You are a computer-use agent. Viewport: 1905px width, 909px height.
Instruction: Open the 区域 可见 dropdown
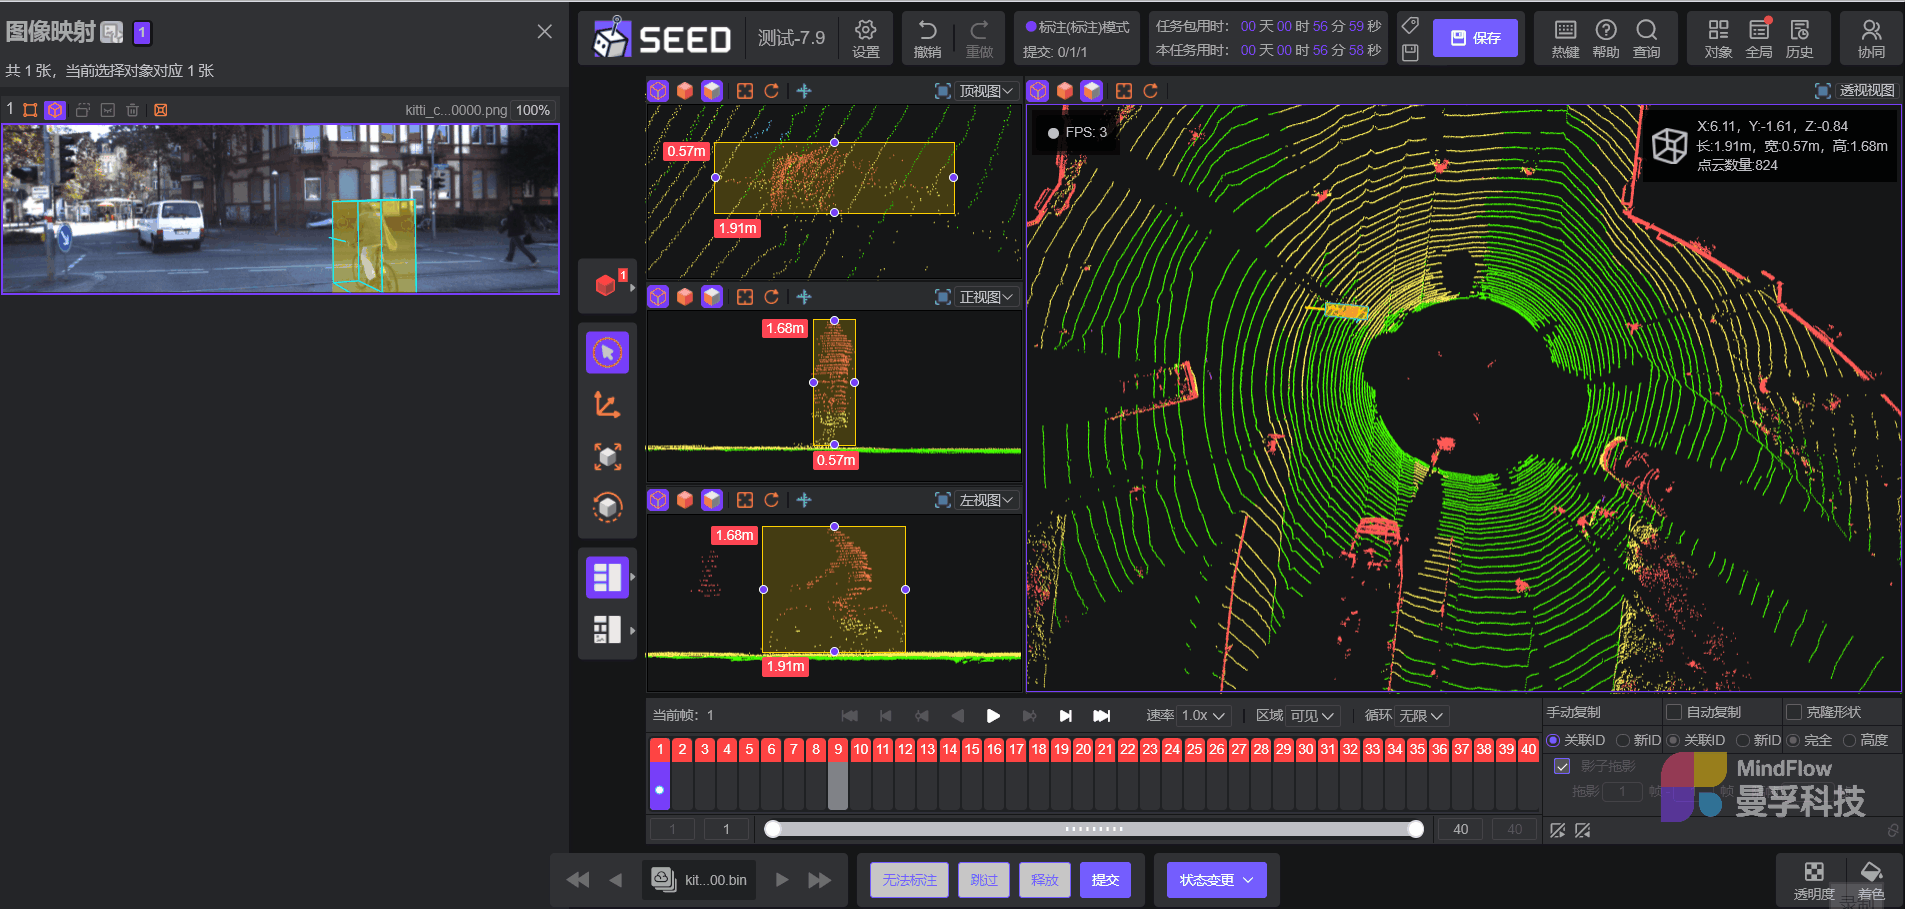coord(1312,716)
